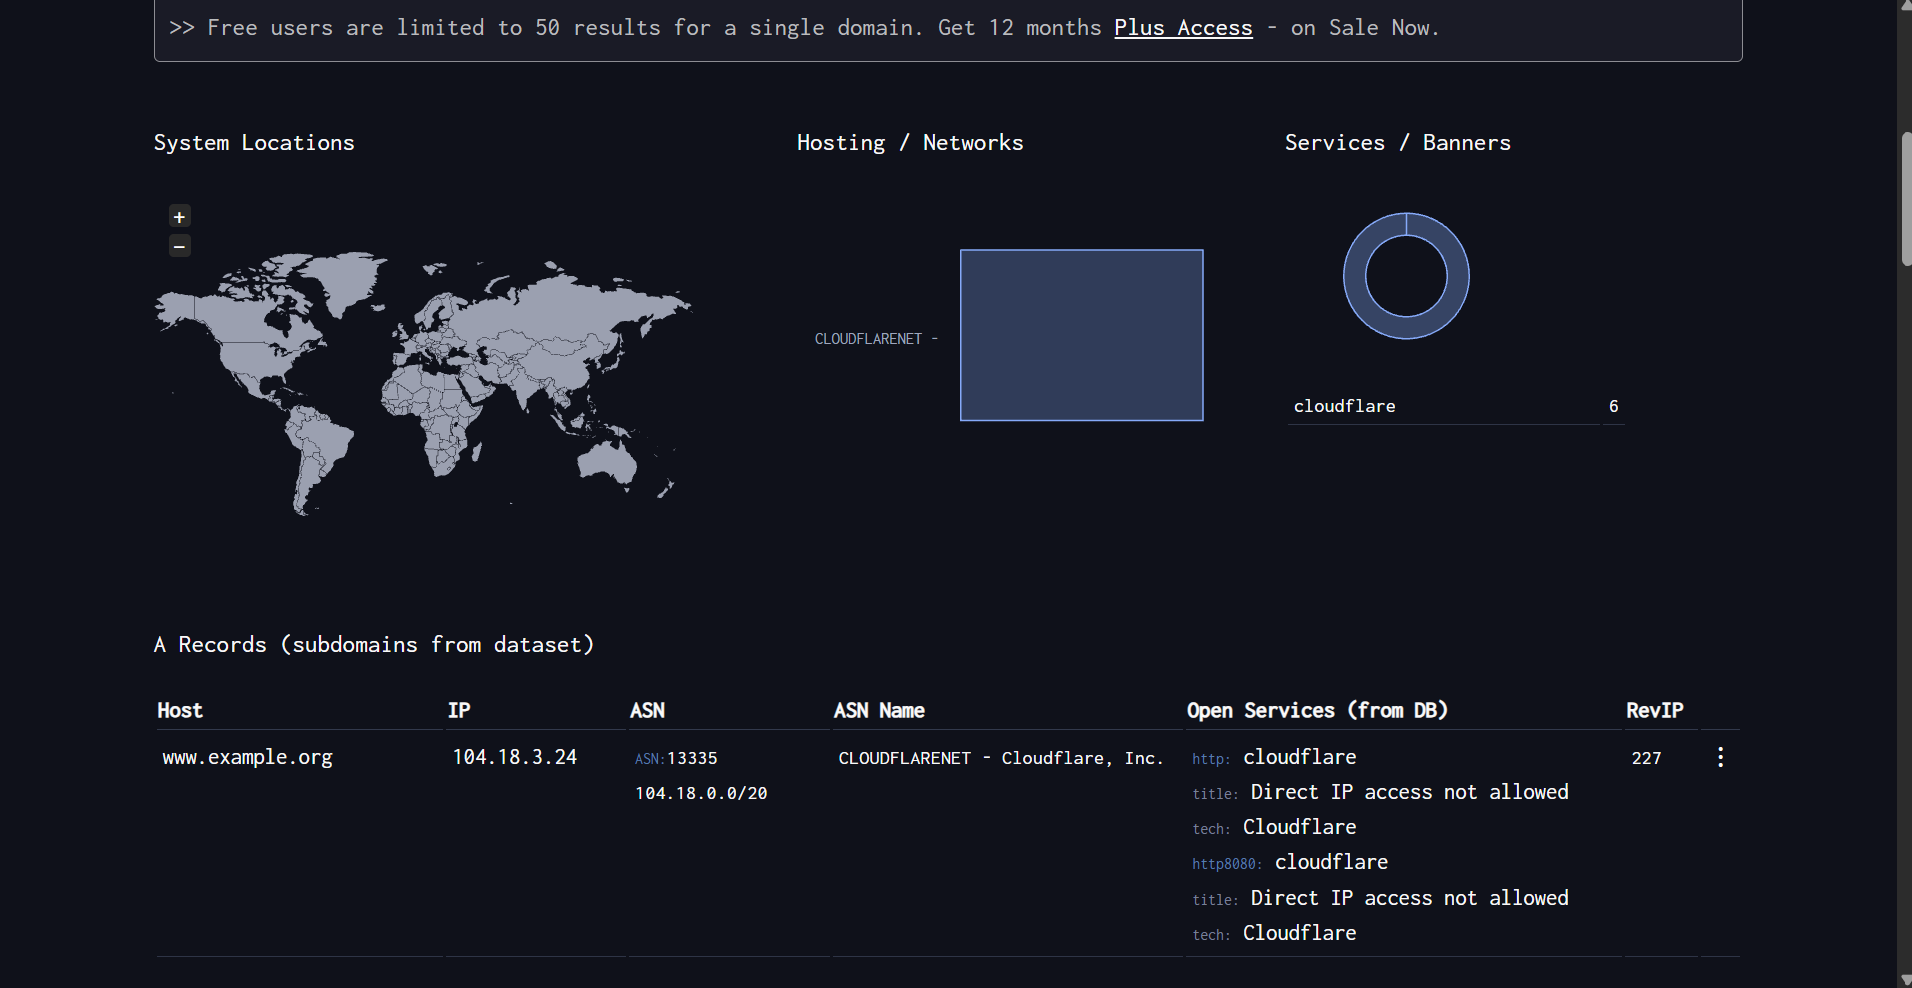Image resolution: width=1912 pixels, height=988 pixels.
Task: Click the http service label
Action: point(1210,760)
